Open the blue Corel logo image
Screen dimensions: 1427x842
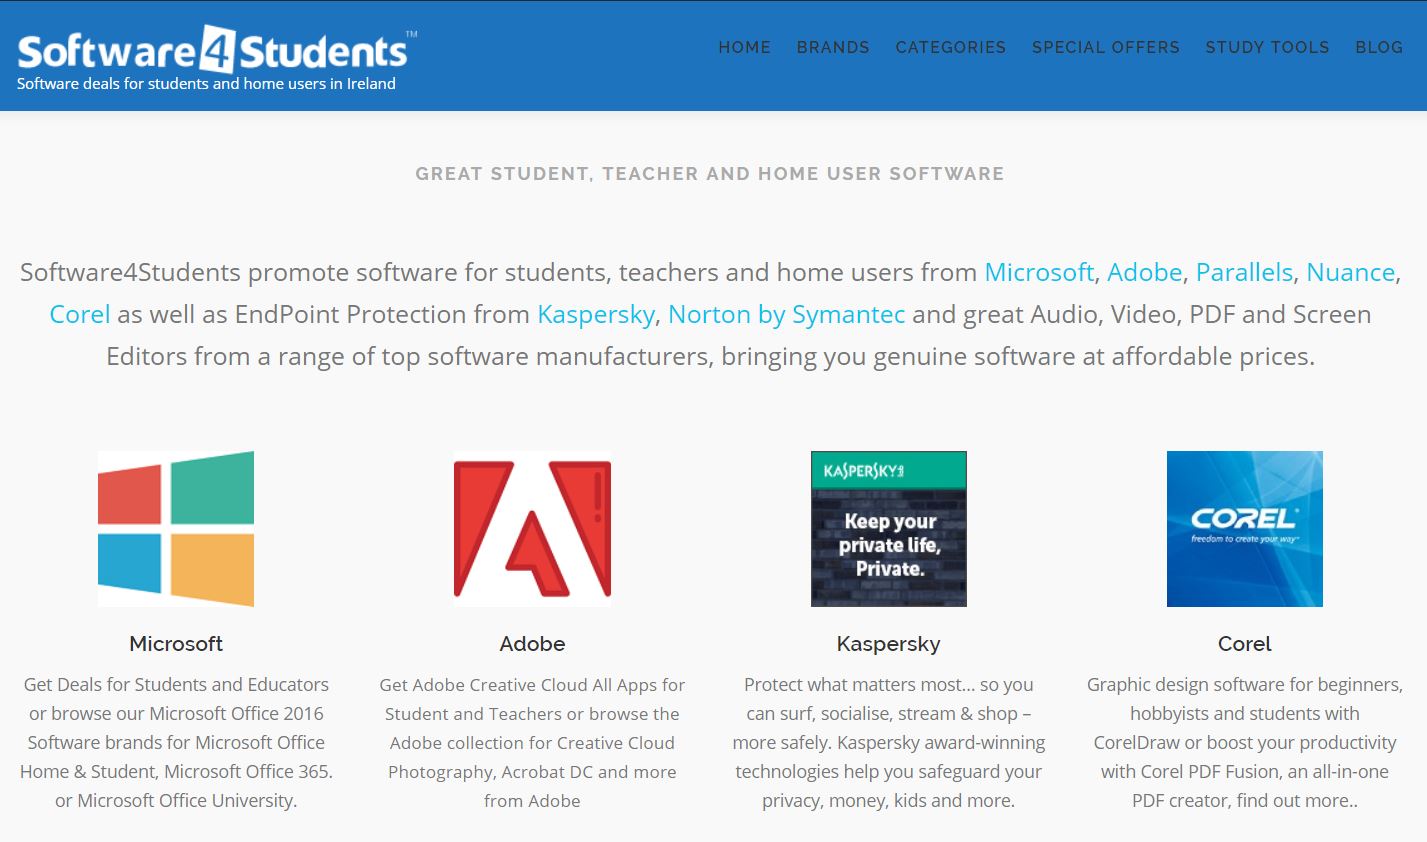1245,529
